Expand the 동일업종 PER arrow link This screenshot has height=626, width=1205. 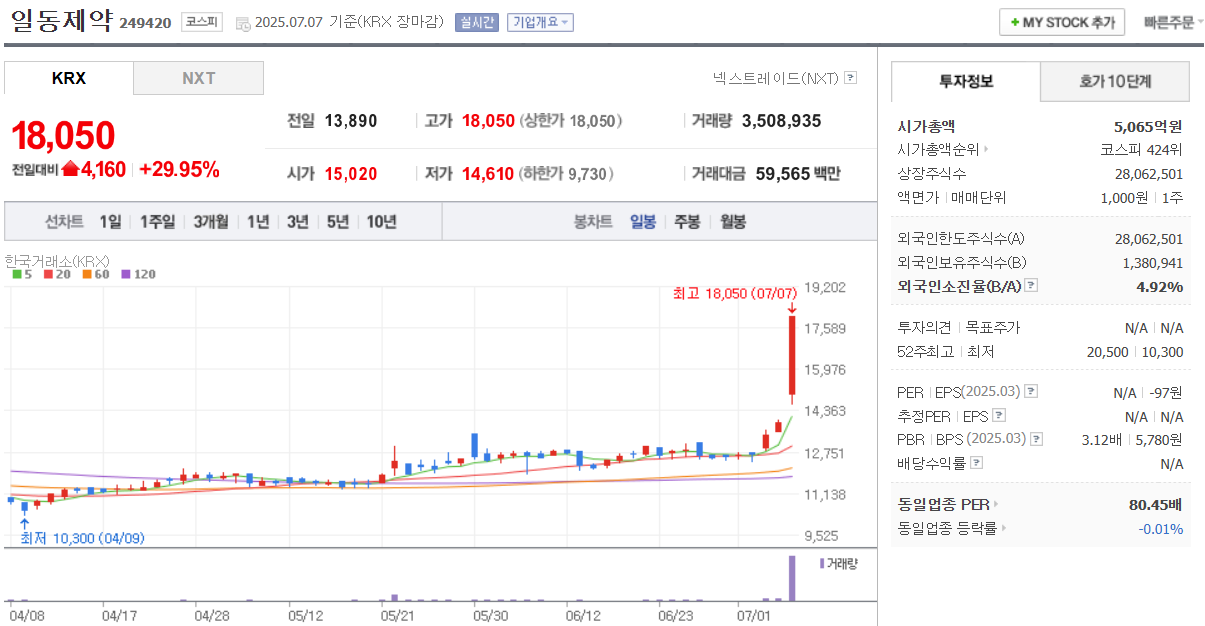[x=995, y=504]
